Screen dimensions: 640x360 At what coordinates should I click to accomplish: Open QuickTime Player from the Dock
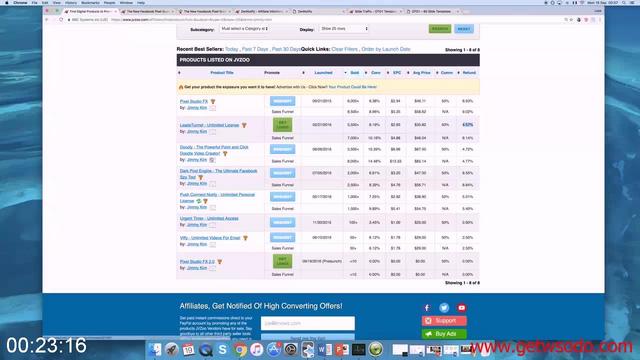pos(206,349)
